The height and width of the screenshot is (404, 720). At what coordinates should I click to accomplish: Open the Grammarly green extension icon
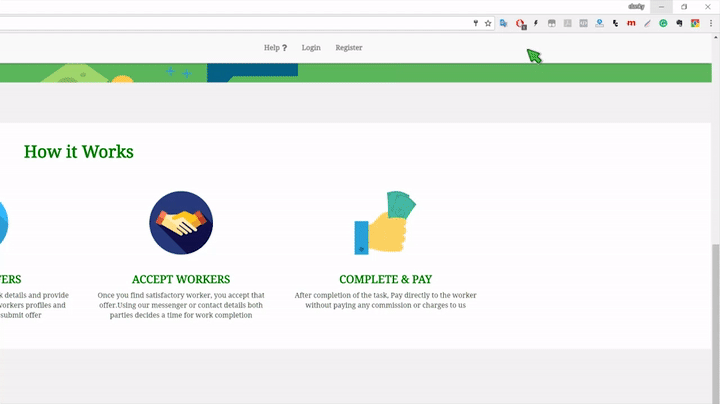(663, 23)
